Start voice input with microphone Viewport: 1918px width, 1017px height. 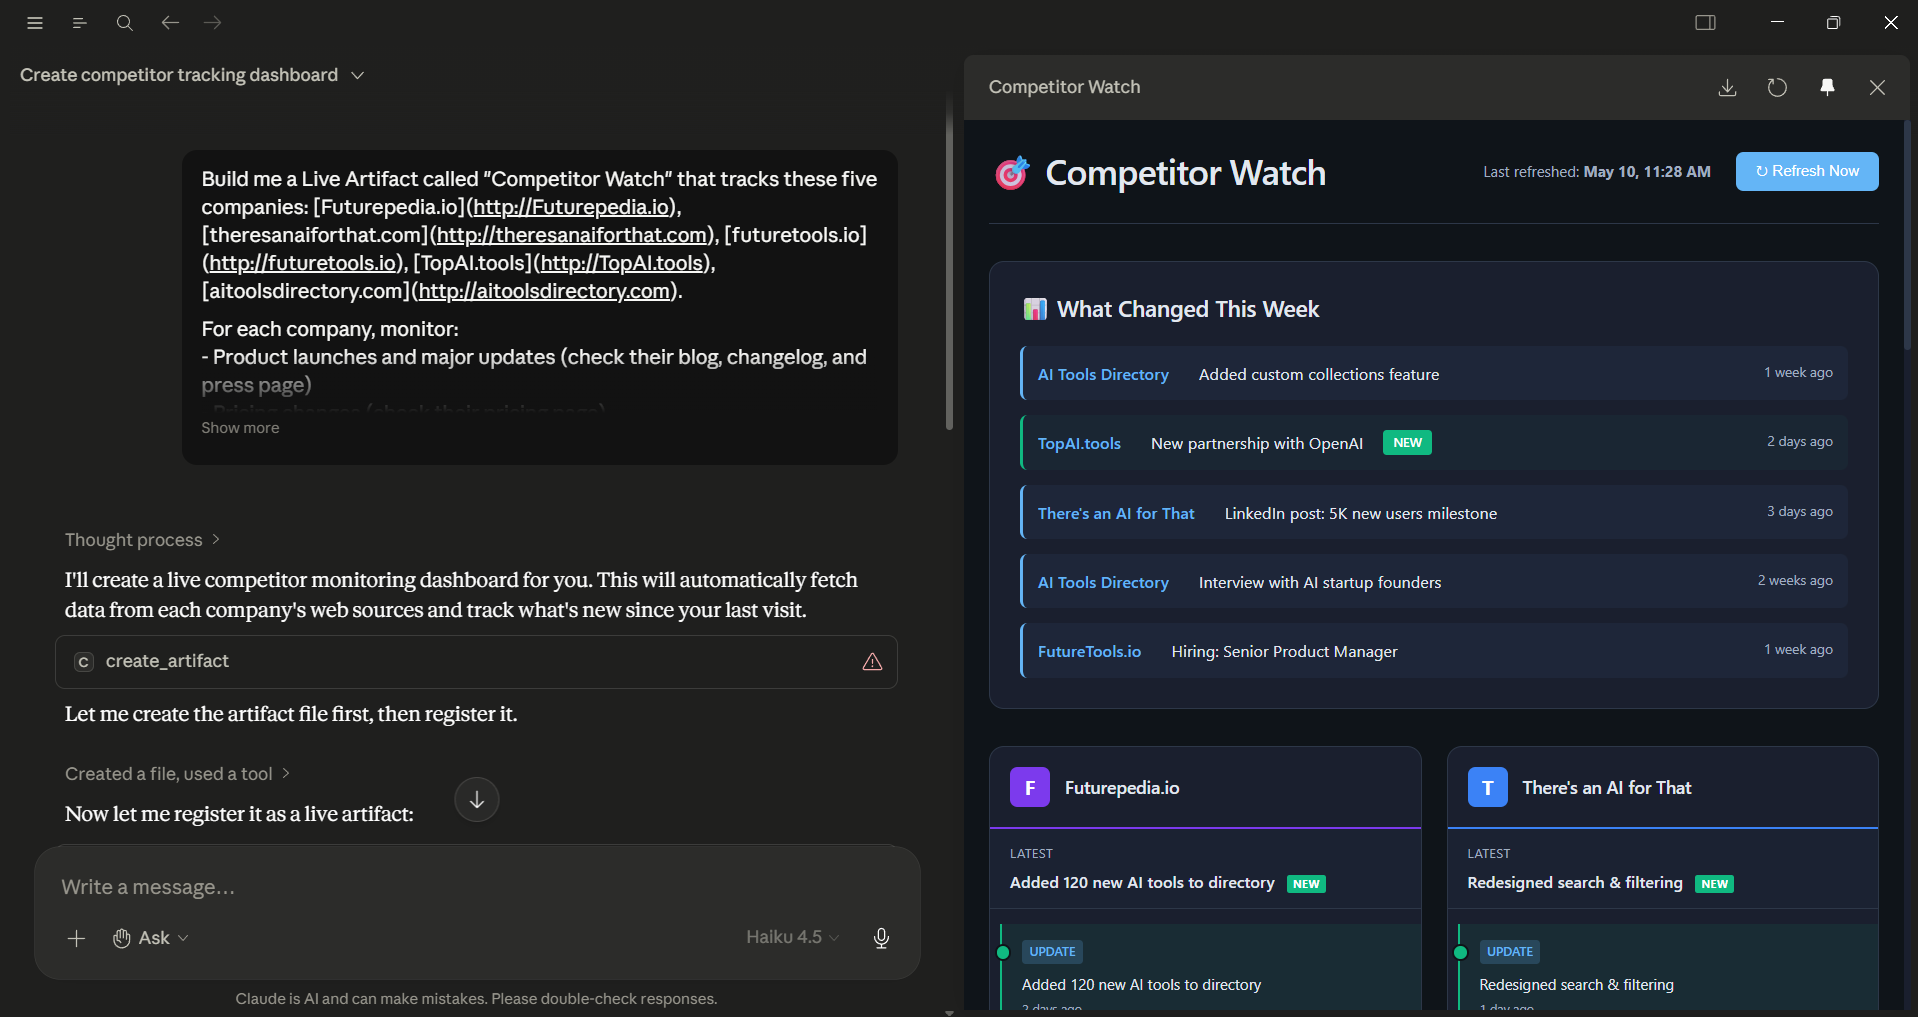881,938
